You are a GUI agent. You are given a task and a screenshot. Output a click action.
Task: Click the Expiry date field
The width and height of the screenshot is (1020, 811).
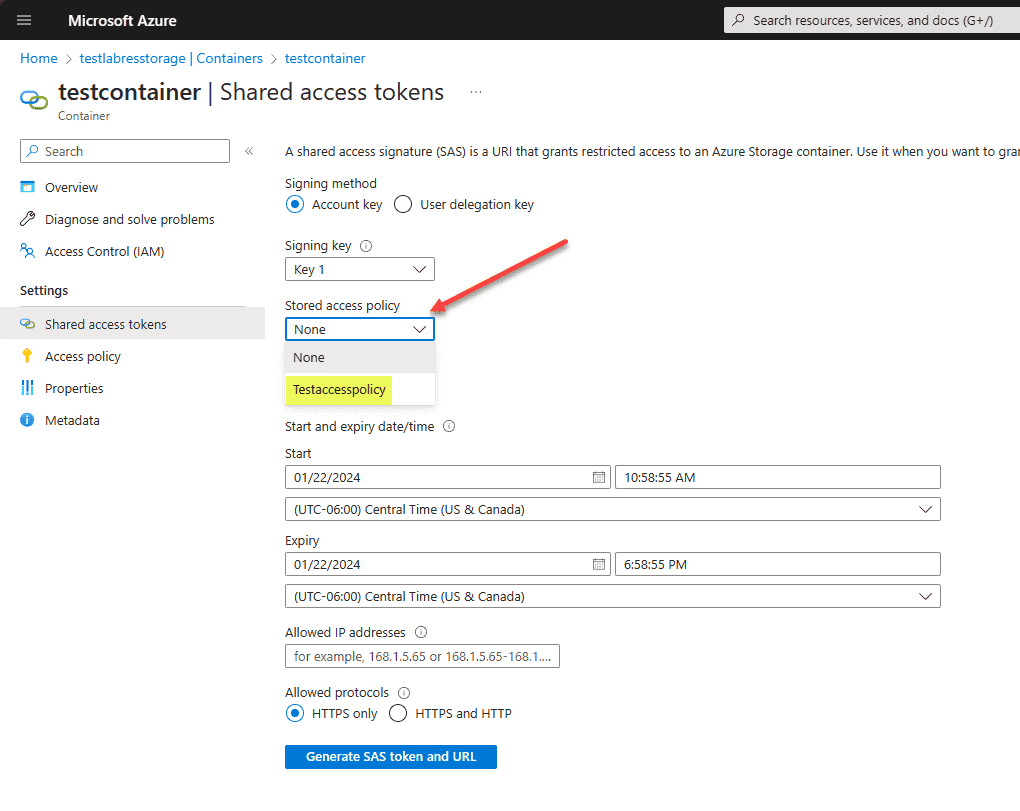pos(448,565)
